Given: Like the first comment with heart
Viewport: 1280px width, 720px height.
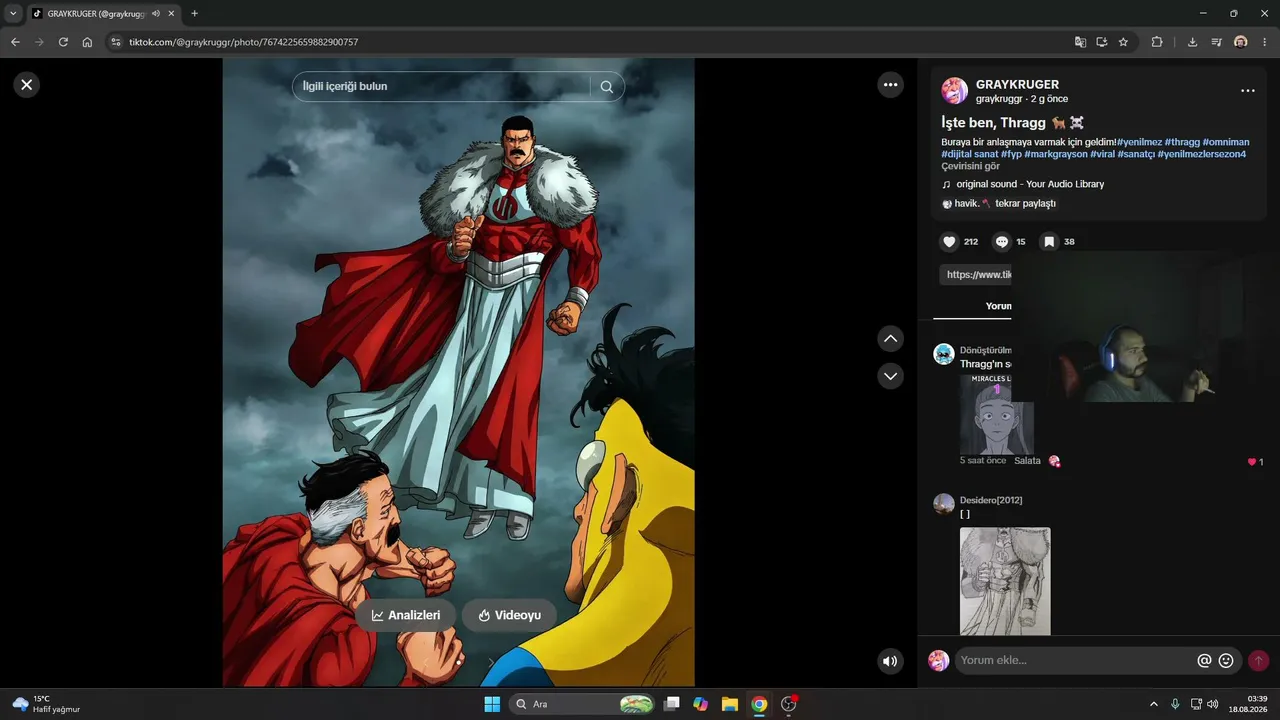Looking at the screenshot, I should point(1252,462).
